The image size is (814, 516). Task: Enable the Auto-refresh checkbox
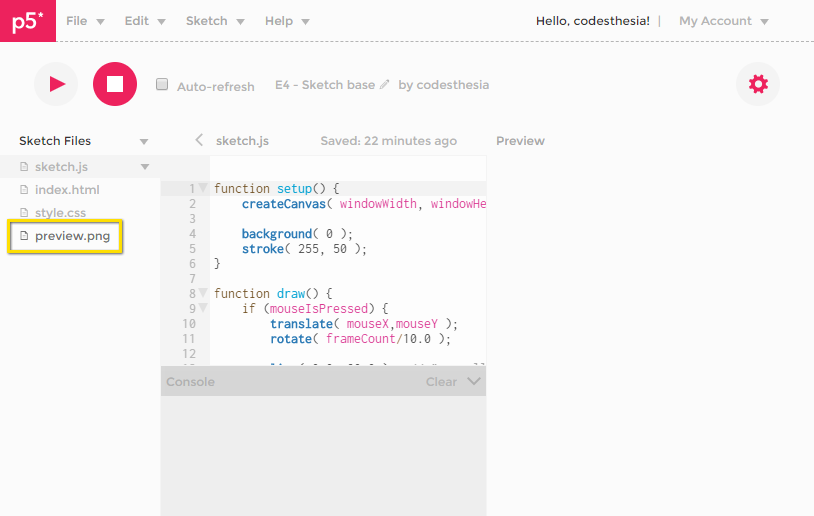162,85
